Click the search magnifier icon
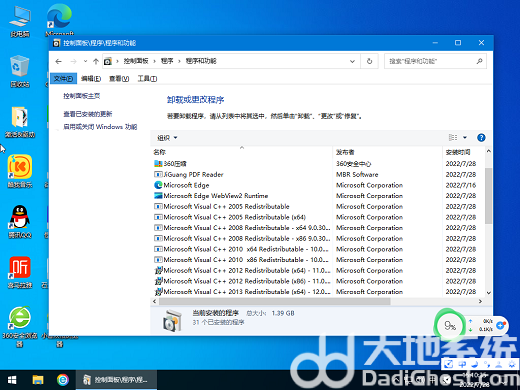520x390 pixels. [479, 61]
